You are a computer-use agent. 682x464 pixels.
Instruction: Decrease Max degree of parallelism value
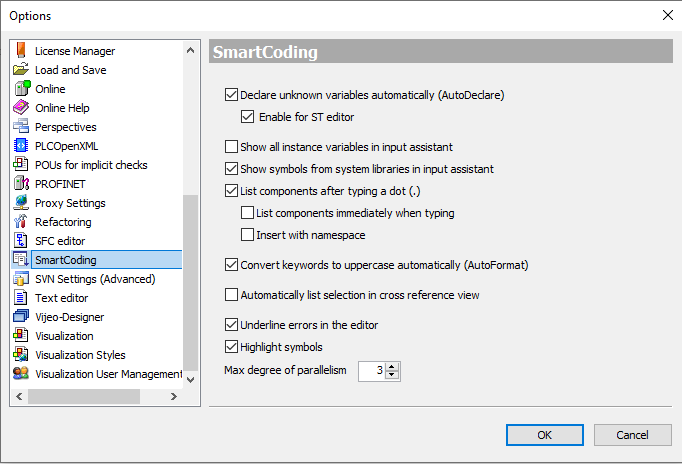point(392,376)
